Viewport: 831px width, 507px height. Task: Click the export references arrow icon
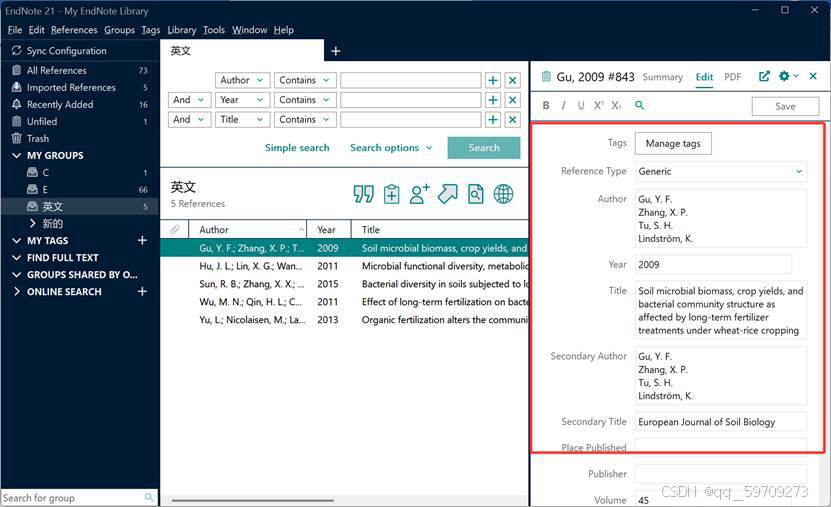click(x=447, y=194)
